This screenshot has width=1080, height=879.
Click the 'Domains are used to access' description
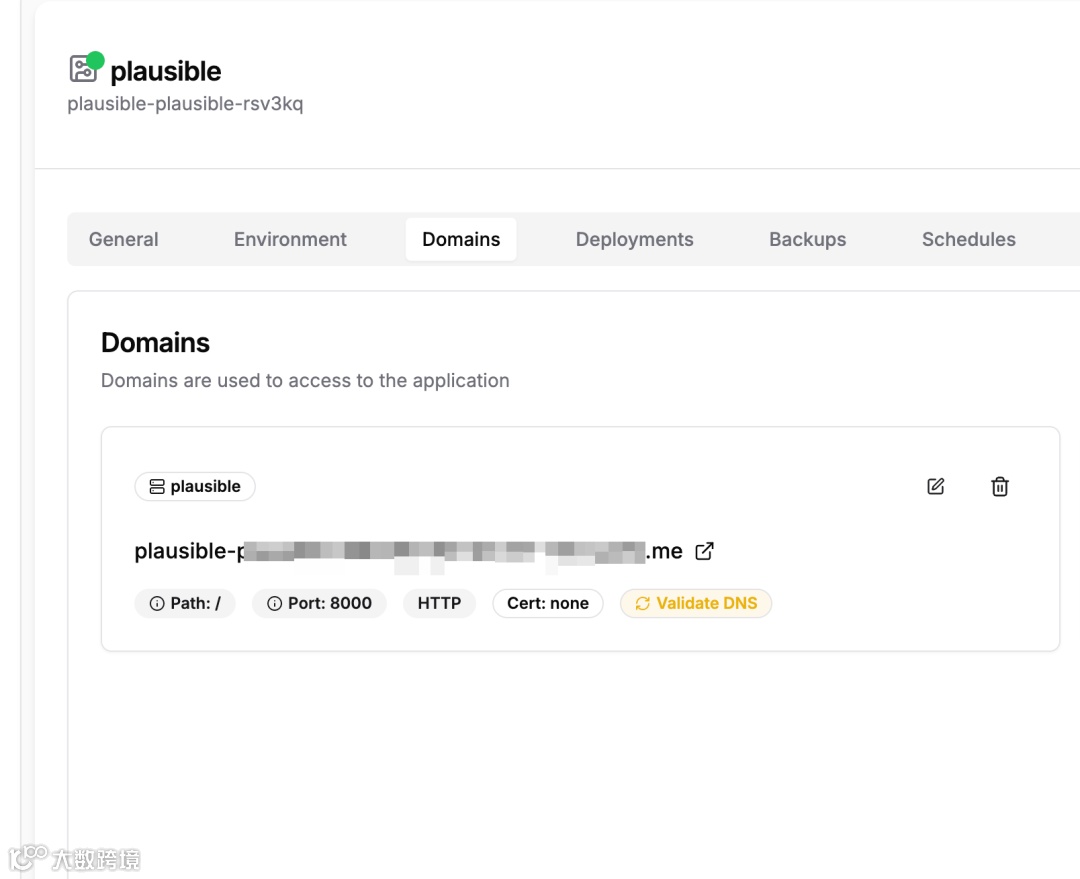305,380
